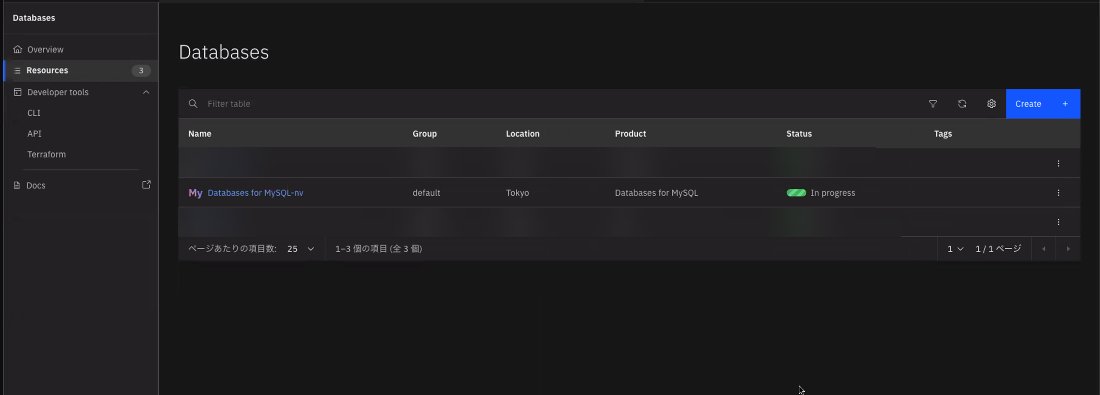Open the API developer tool

(34, 133)
